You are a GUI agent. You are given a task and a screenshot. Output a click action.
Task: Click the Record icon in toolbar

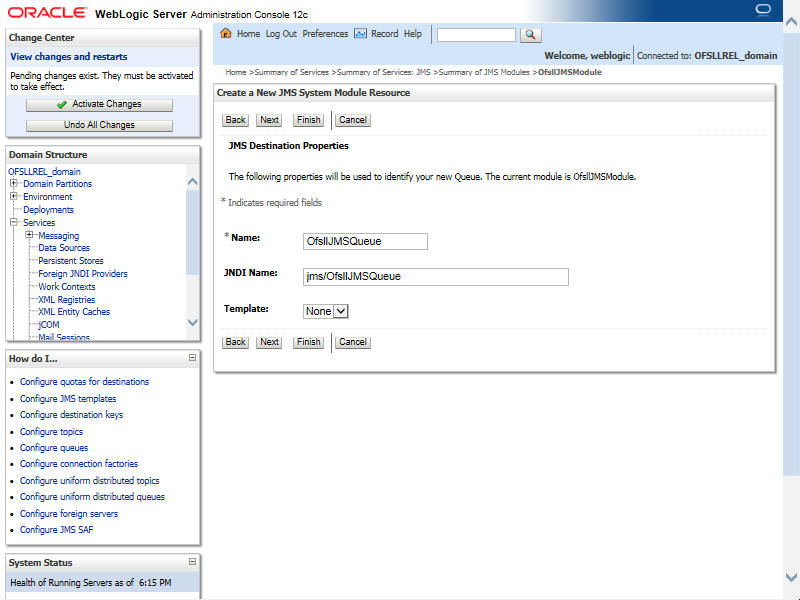(x=360, y=34)
